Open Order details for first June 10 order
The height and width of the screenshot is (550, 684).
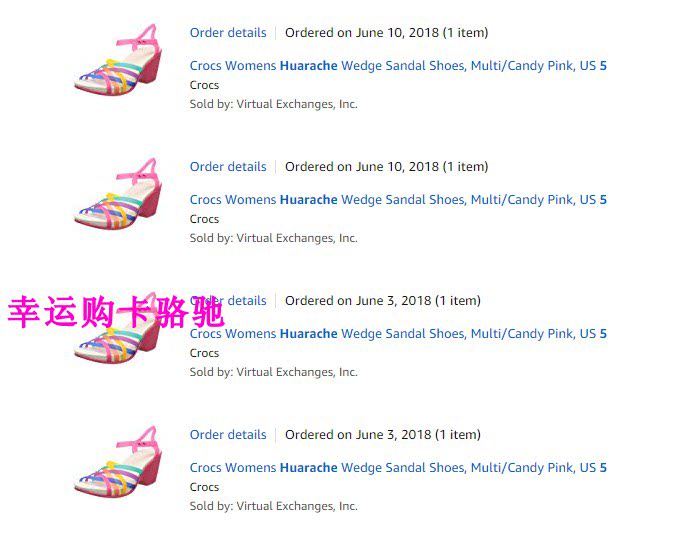(228, 33)
